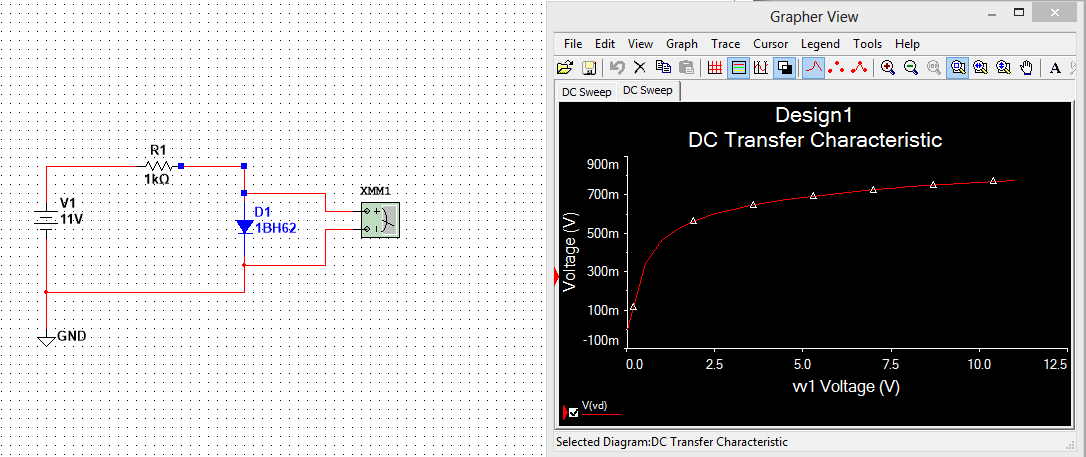Open the Legend menu
This screenshot has width=1086, height=457.
tap(820, 44)
